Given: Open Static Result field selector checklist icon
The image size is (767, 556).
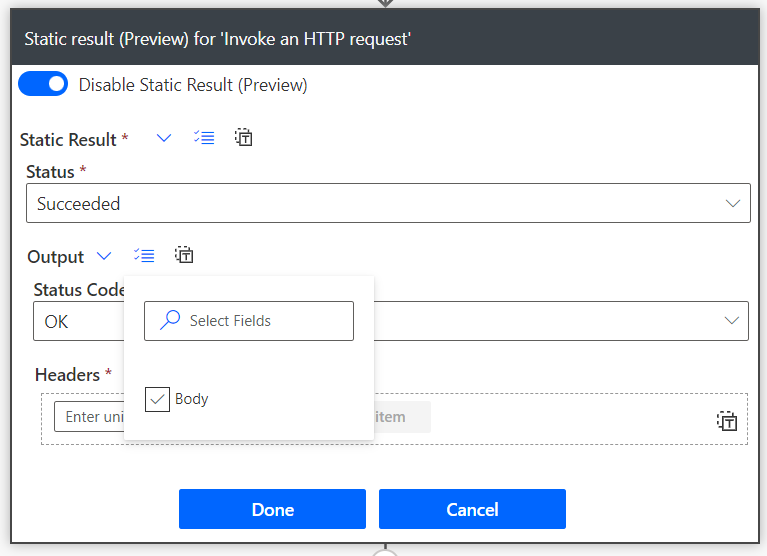Looking at the screenshot, I should (x=204, y=139).
